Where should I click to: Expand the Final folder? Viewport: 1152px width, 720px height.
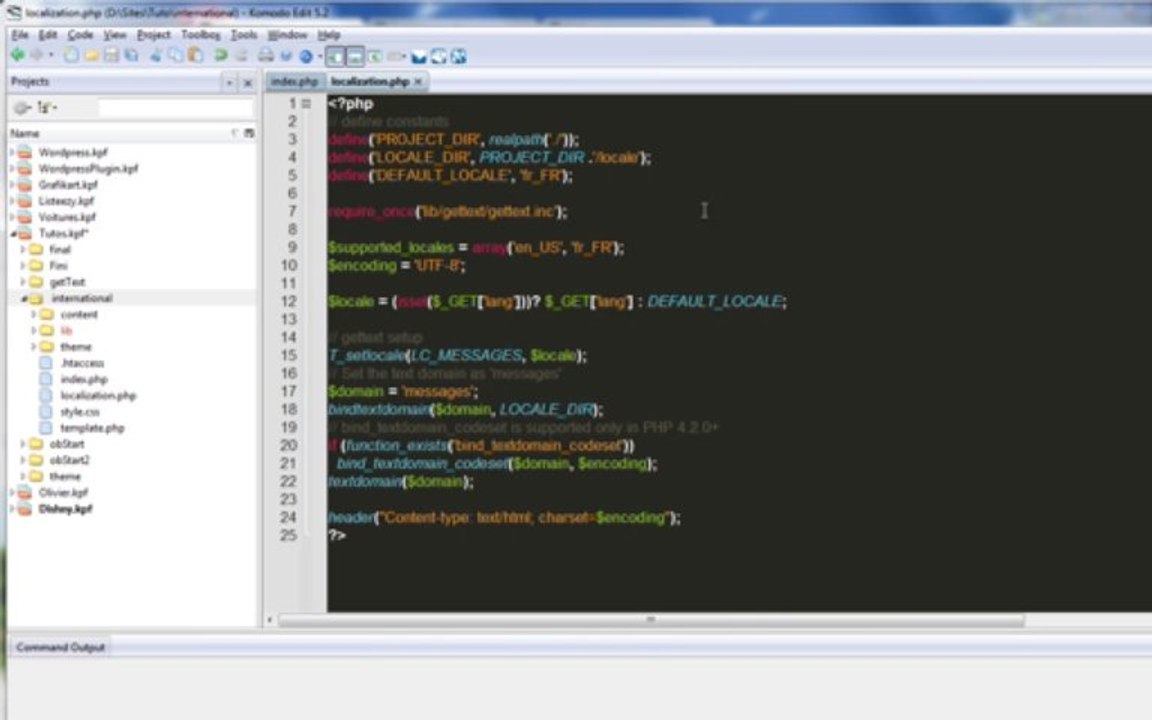pos(23,249)
